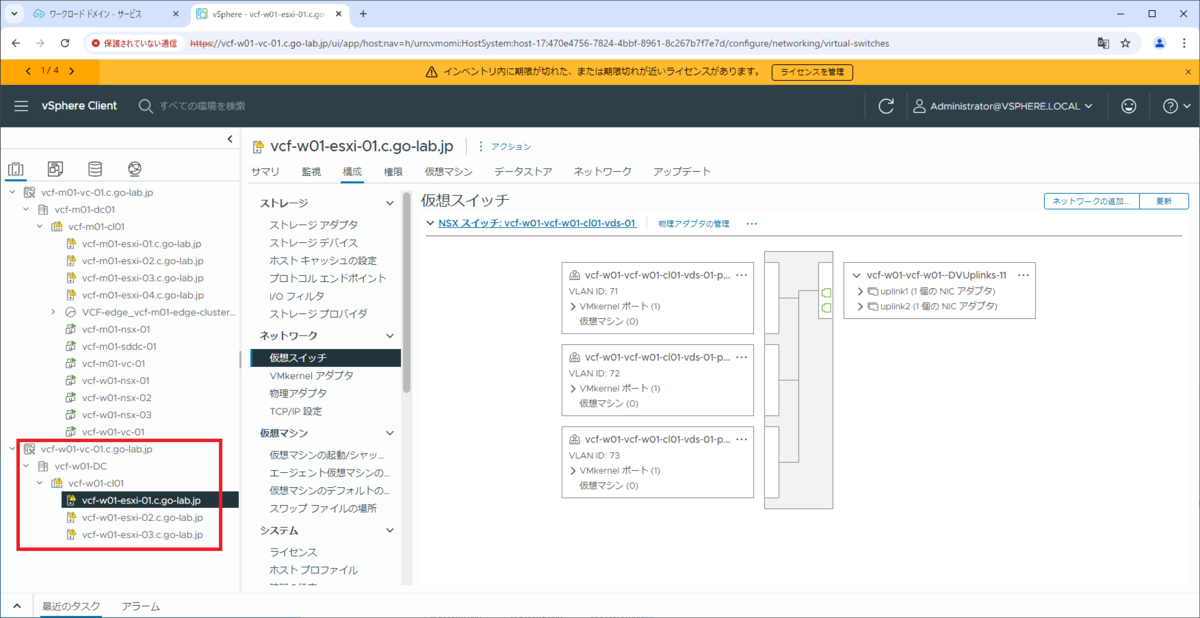The image size is (1200, 618).
Task: Collapse the vcf-m01-dc01 datacenter node
Action: click(x=26, y=210)
